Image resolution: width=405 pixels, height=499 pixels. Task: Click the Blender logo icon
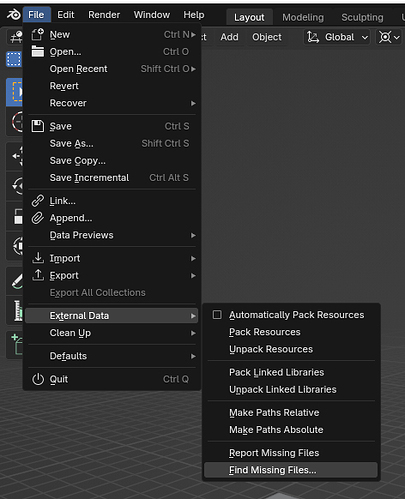click(x=14, y=15)
